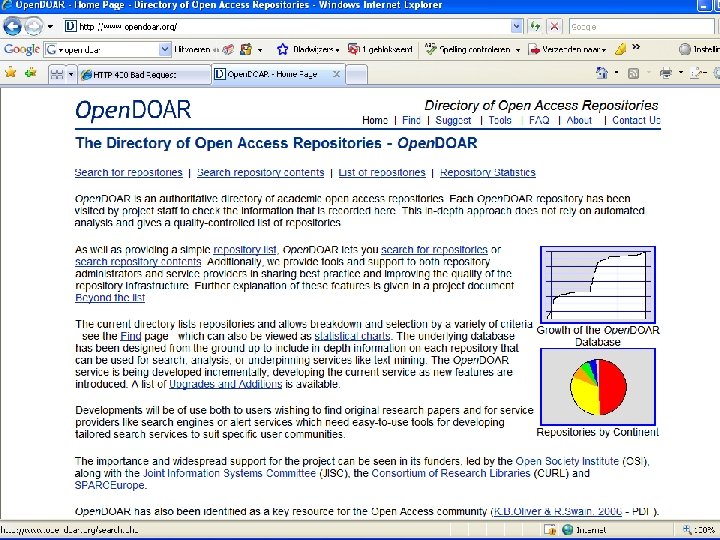The height and width of the screenshot is (540, 720).
Task: Follow the Beyond the list link
Action: pyautogui.click(x=110, y=298)
